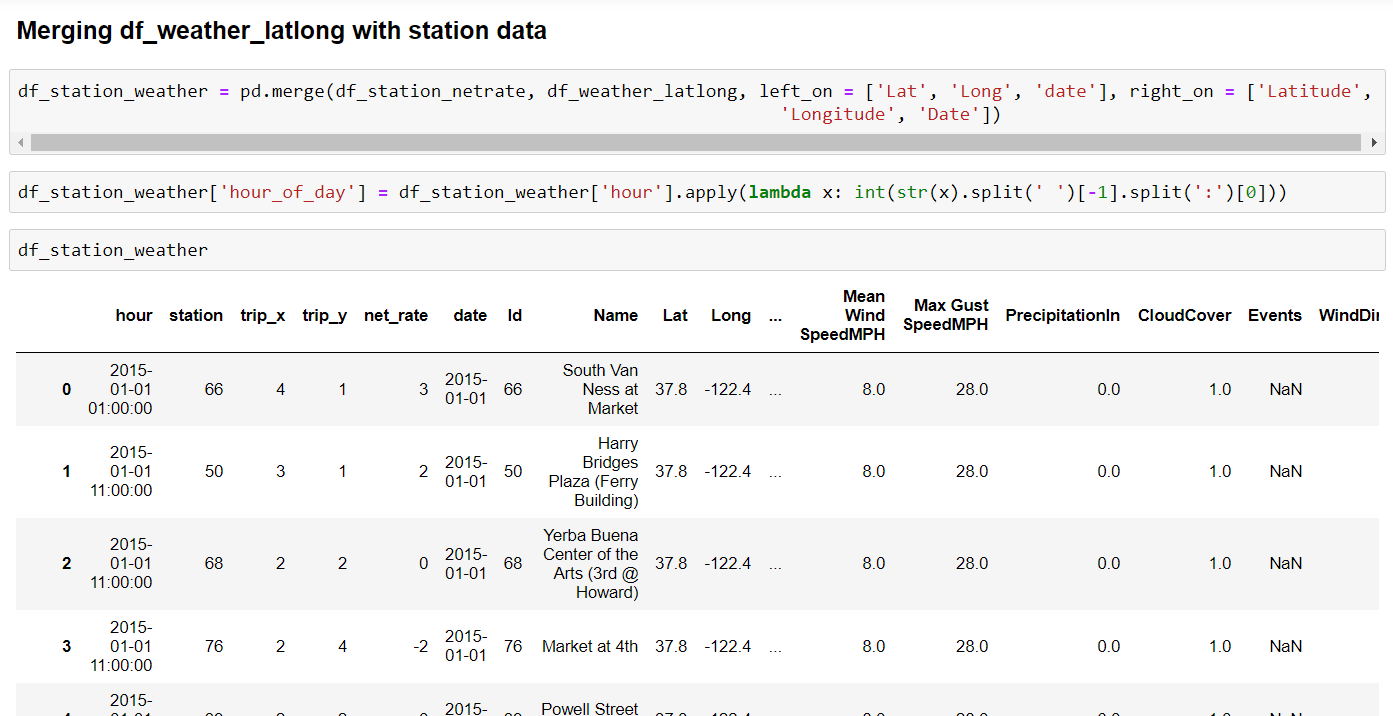This screenshot has height=716, width=1393.
Task: Click the 'Max Gust SpeedMPH' column header
Action: (946, 316)
